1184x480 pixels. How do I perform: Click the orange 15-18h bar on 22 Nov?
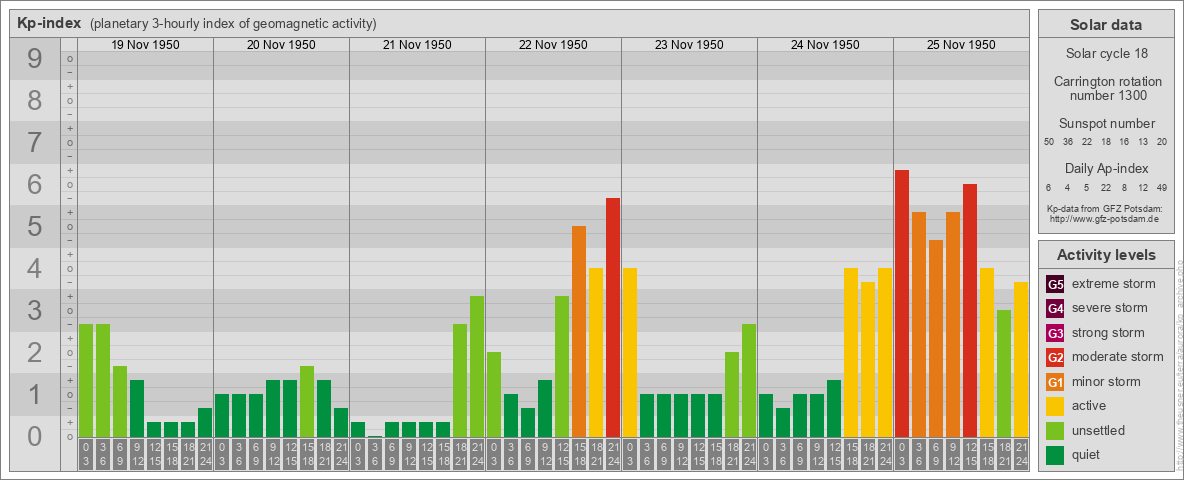(x=579, y=331)
